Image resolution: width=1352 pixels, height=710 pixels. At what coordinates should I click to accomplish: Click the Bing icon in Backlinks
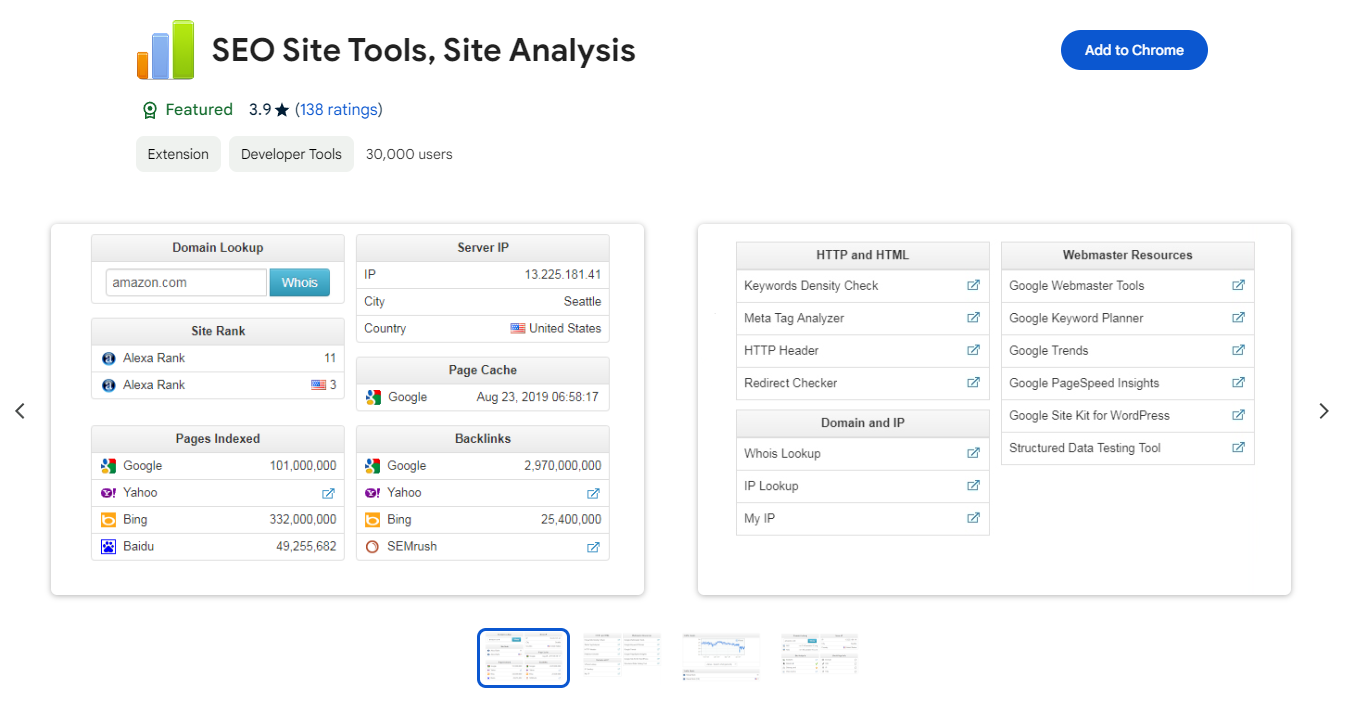373,520
